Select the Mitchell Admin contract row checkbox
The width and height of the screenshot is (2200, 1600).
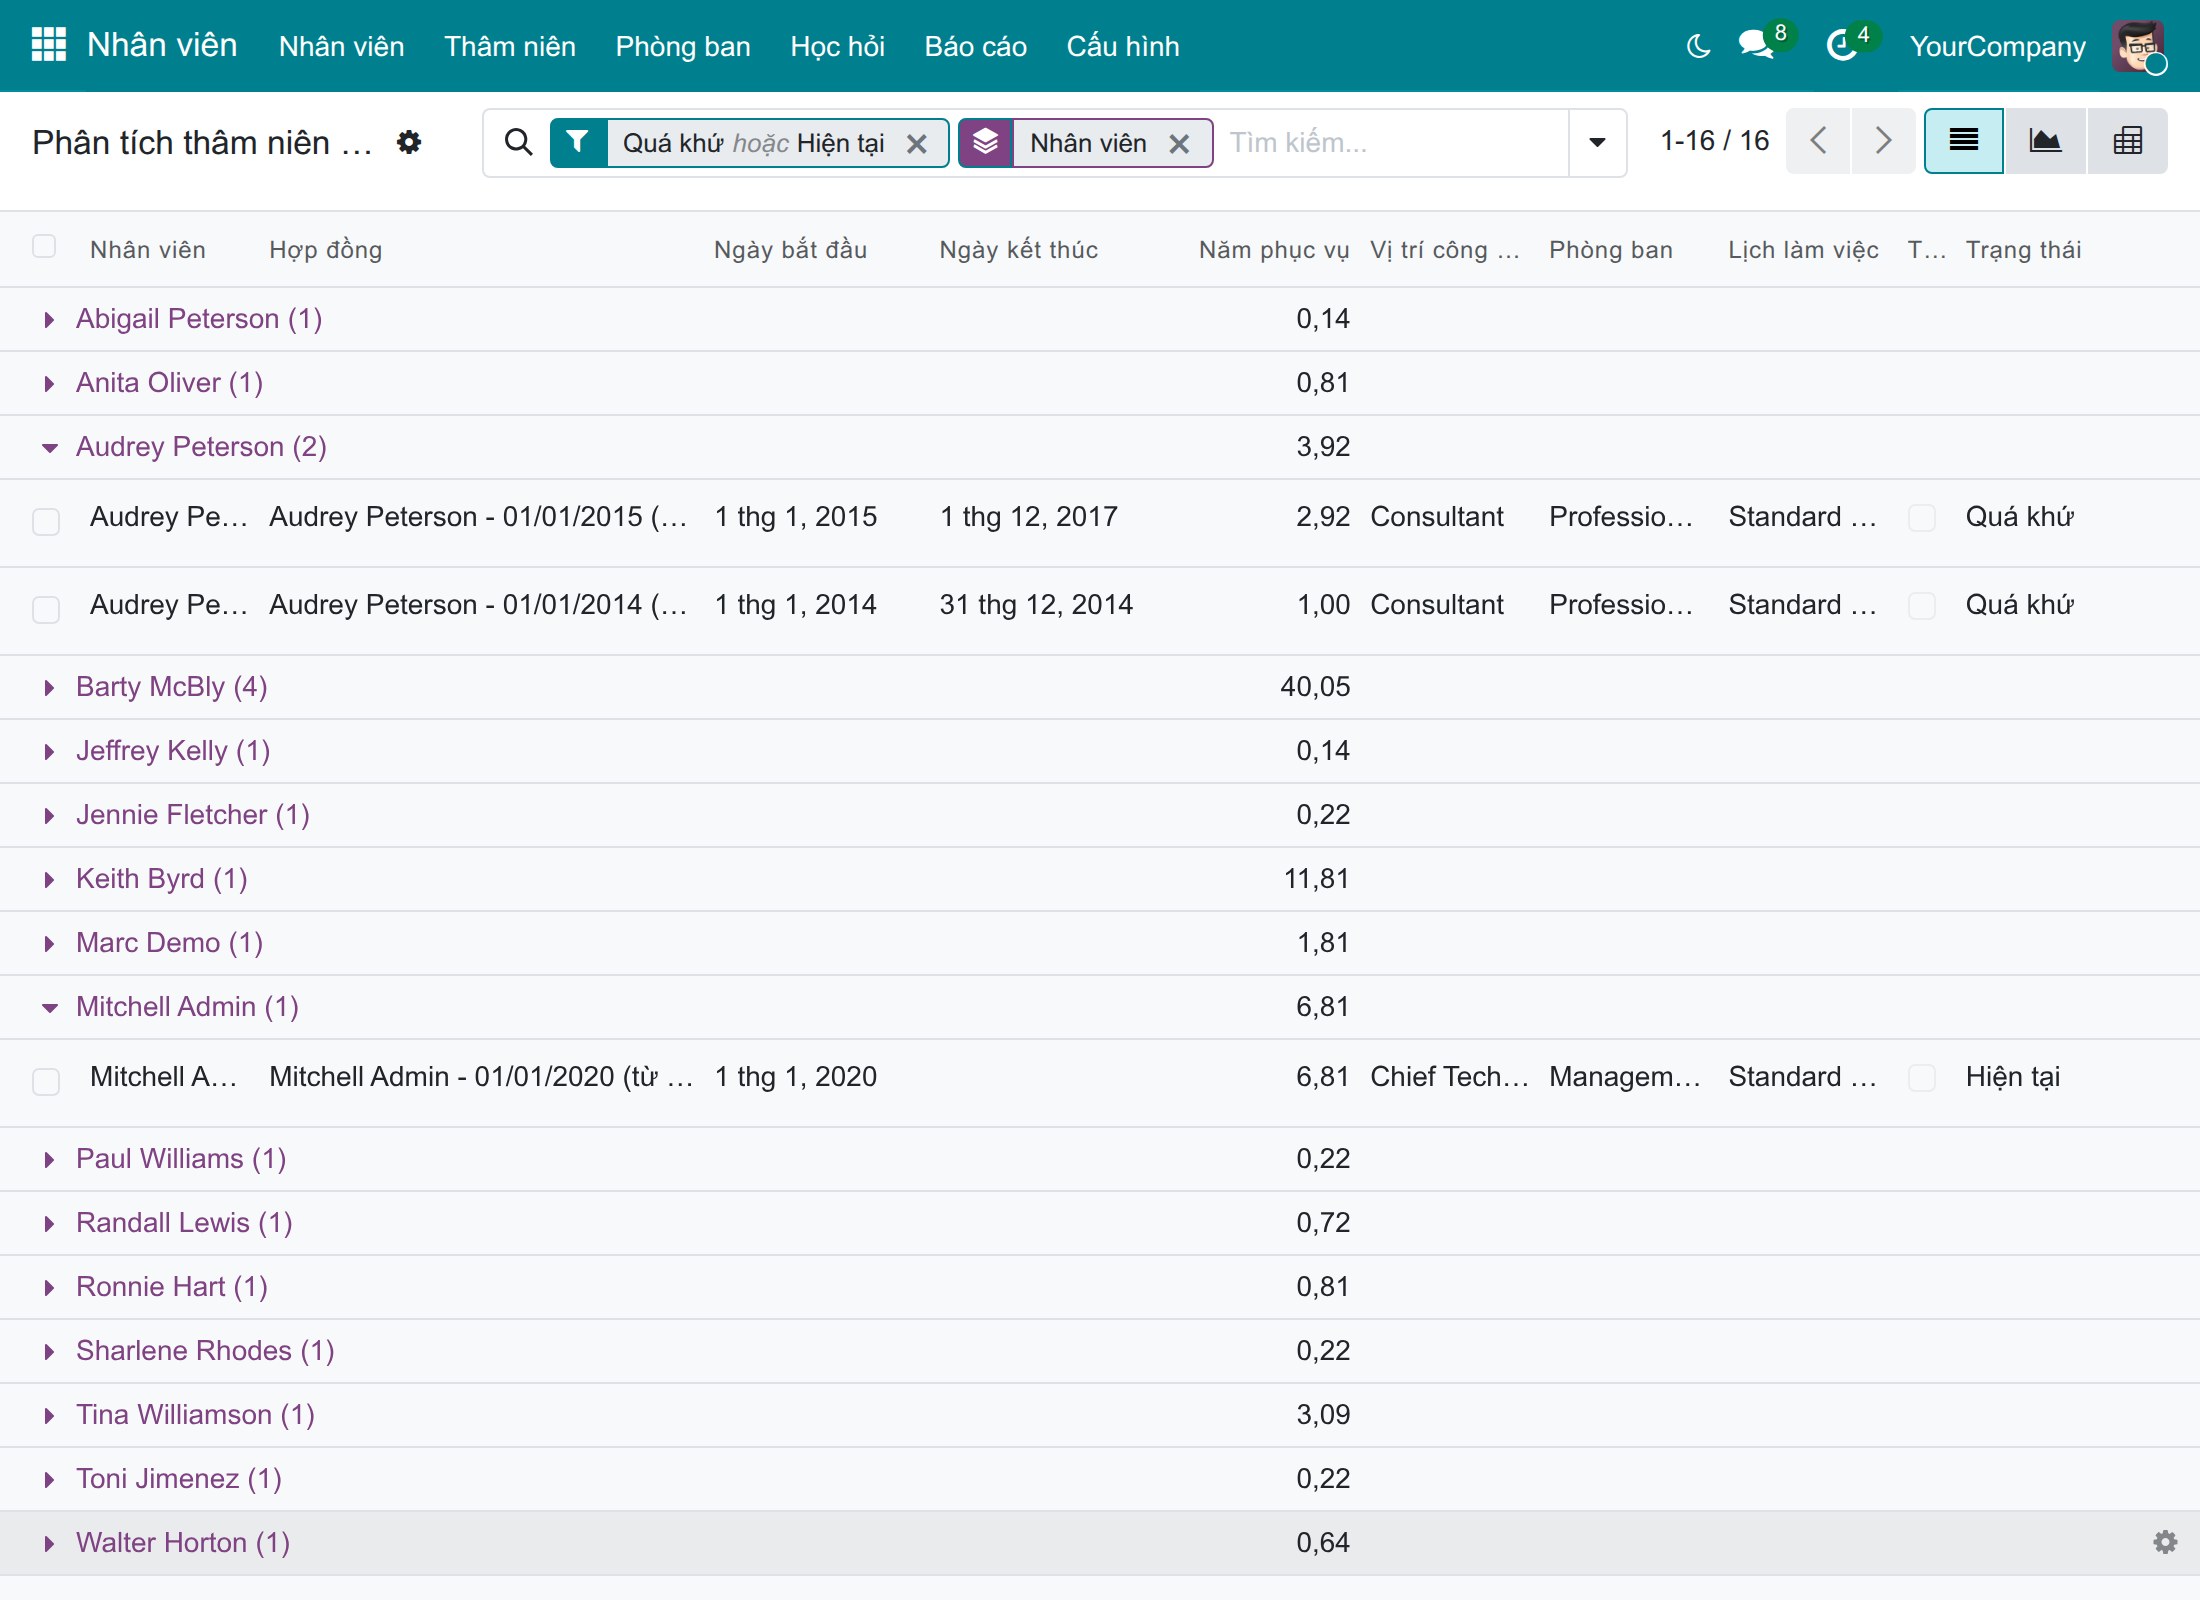point(46,1081)
